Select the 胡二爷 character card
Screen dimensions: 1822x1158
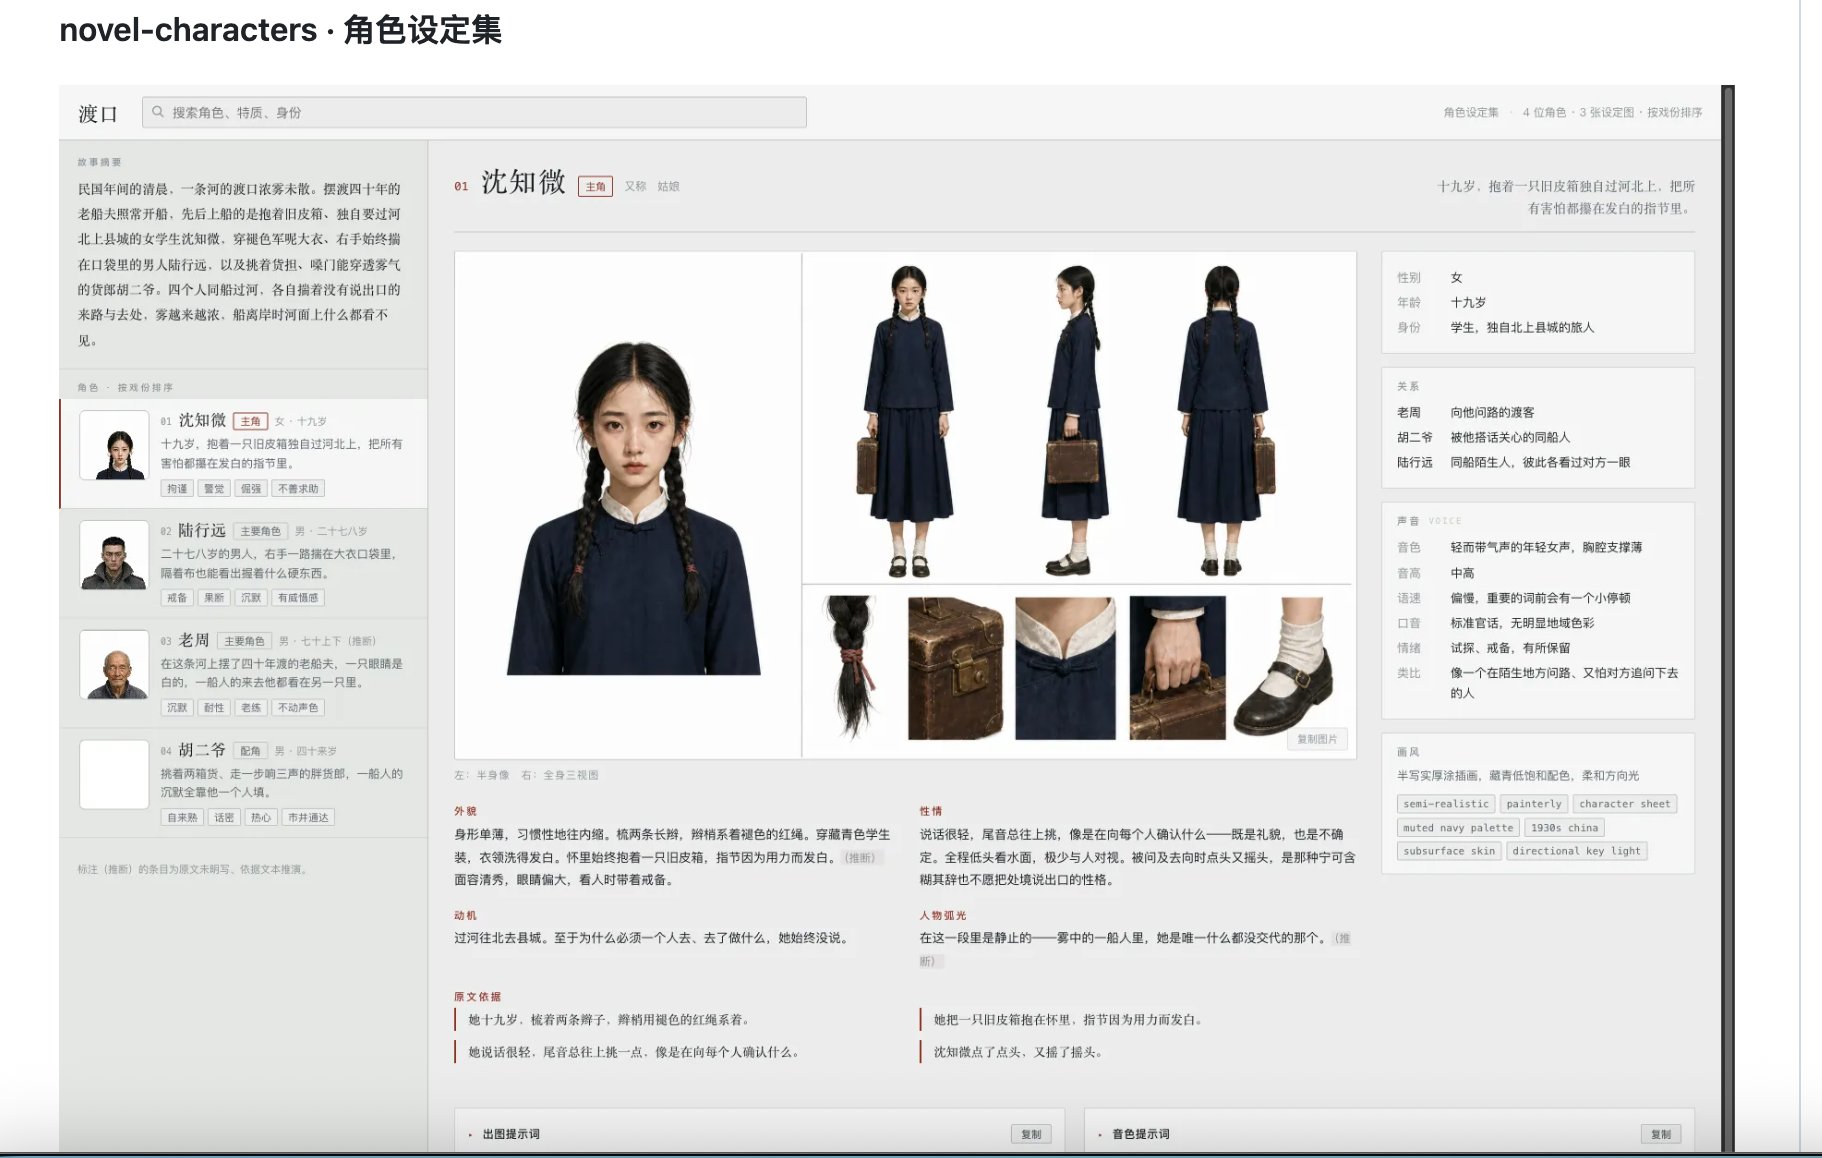click(244, 783)
